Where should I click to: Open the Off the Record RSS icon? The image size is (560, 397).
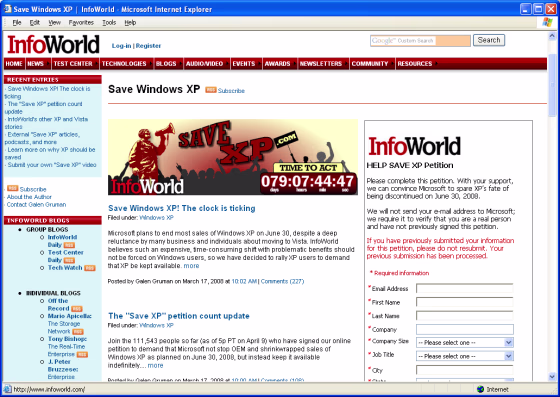(x=77, y=308)
